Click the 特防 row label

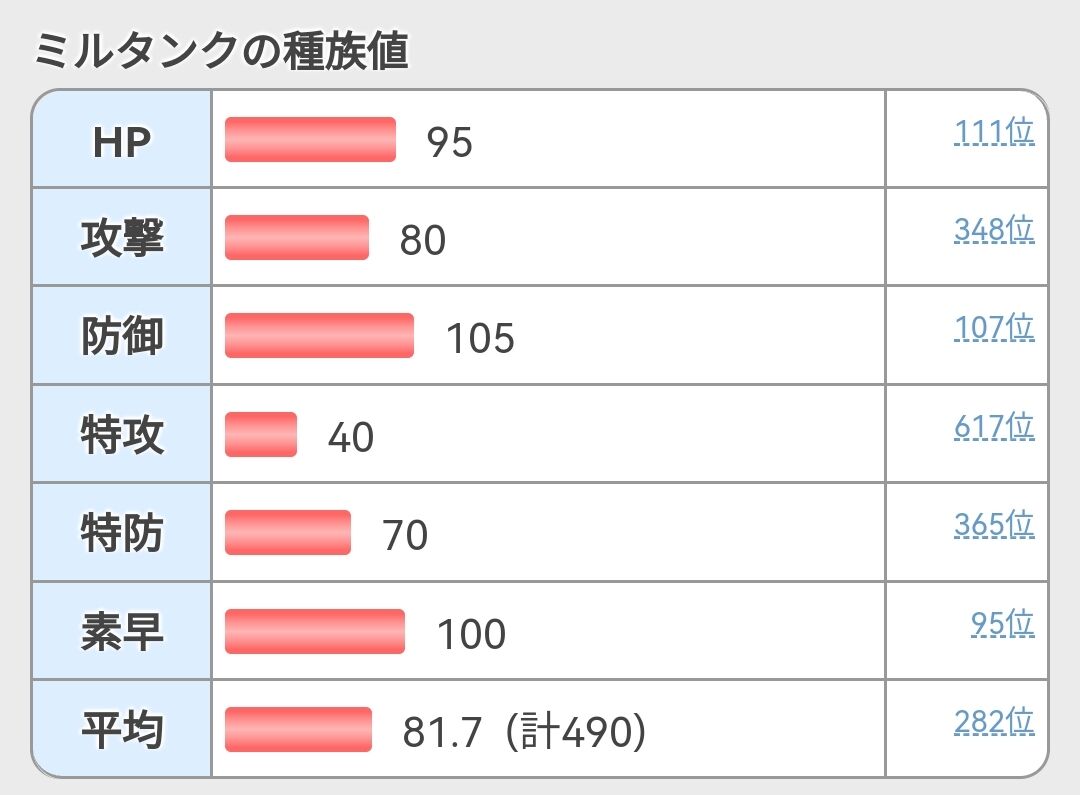pyautogui.click(x=122, y=533)
